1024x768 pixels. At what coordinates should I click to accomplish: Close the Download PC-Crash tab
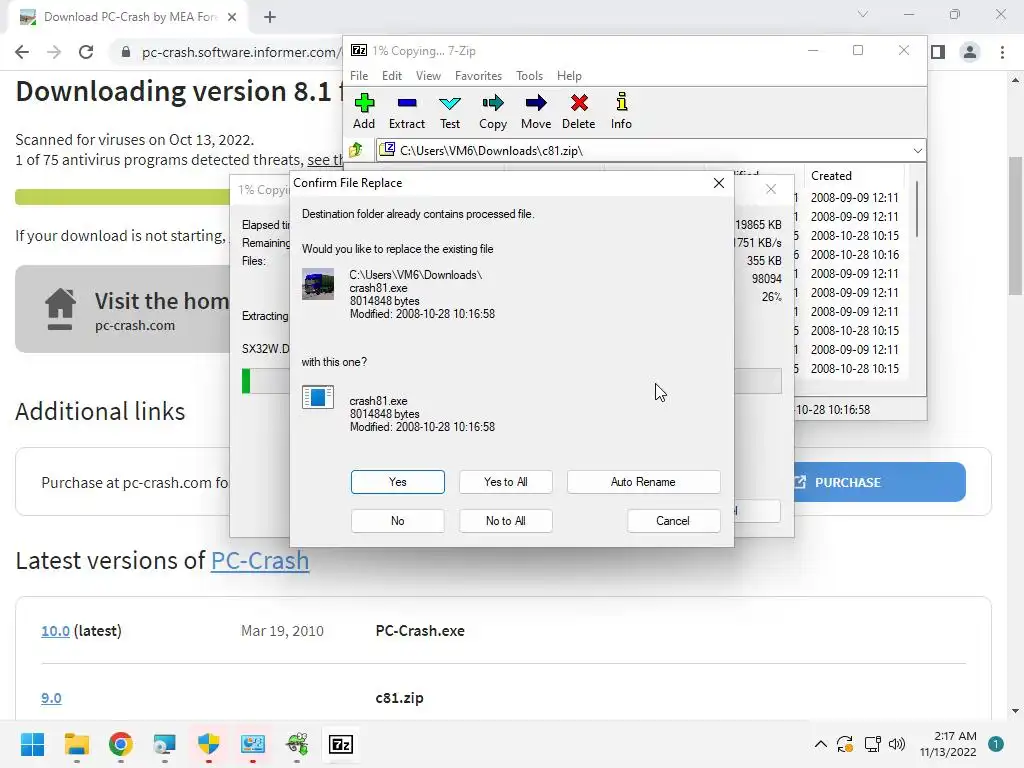(x=232, y=17)
